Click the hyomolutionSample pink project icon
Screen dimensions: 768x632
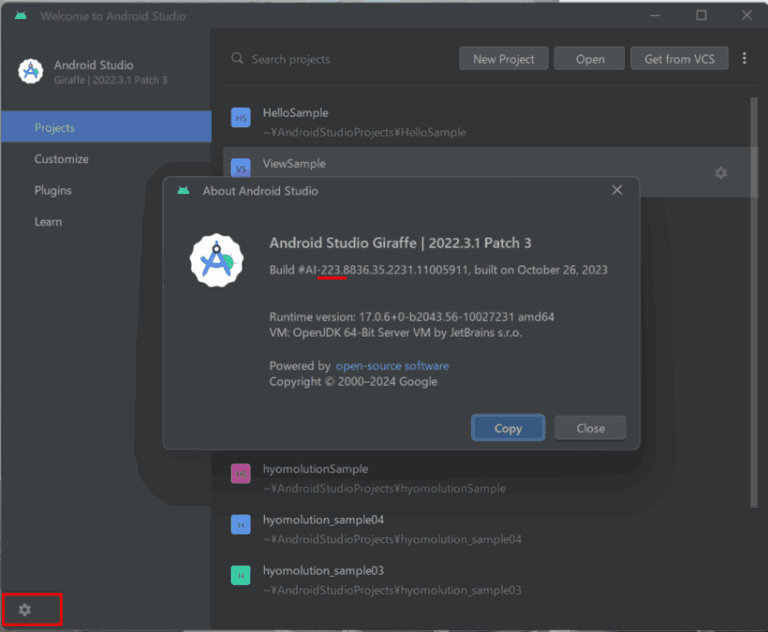[240, 474]
